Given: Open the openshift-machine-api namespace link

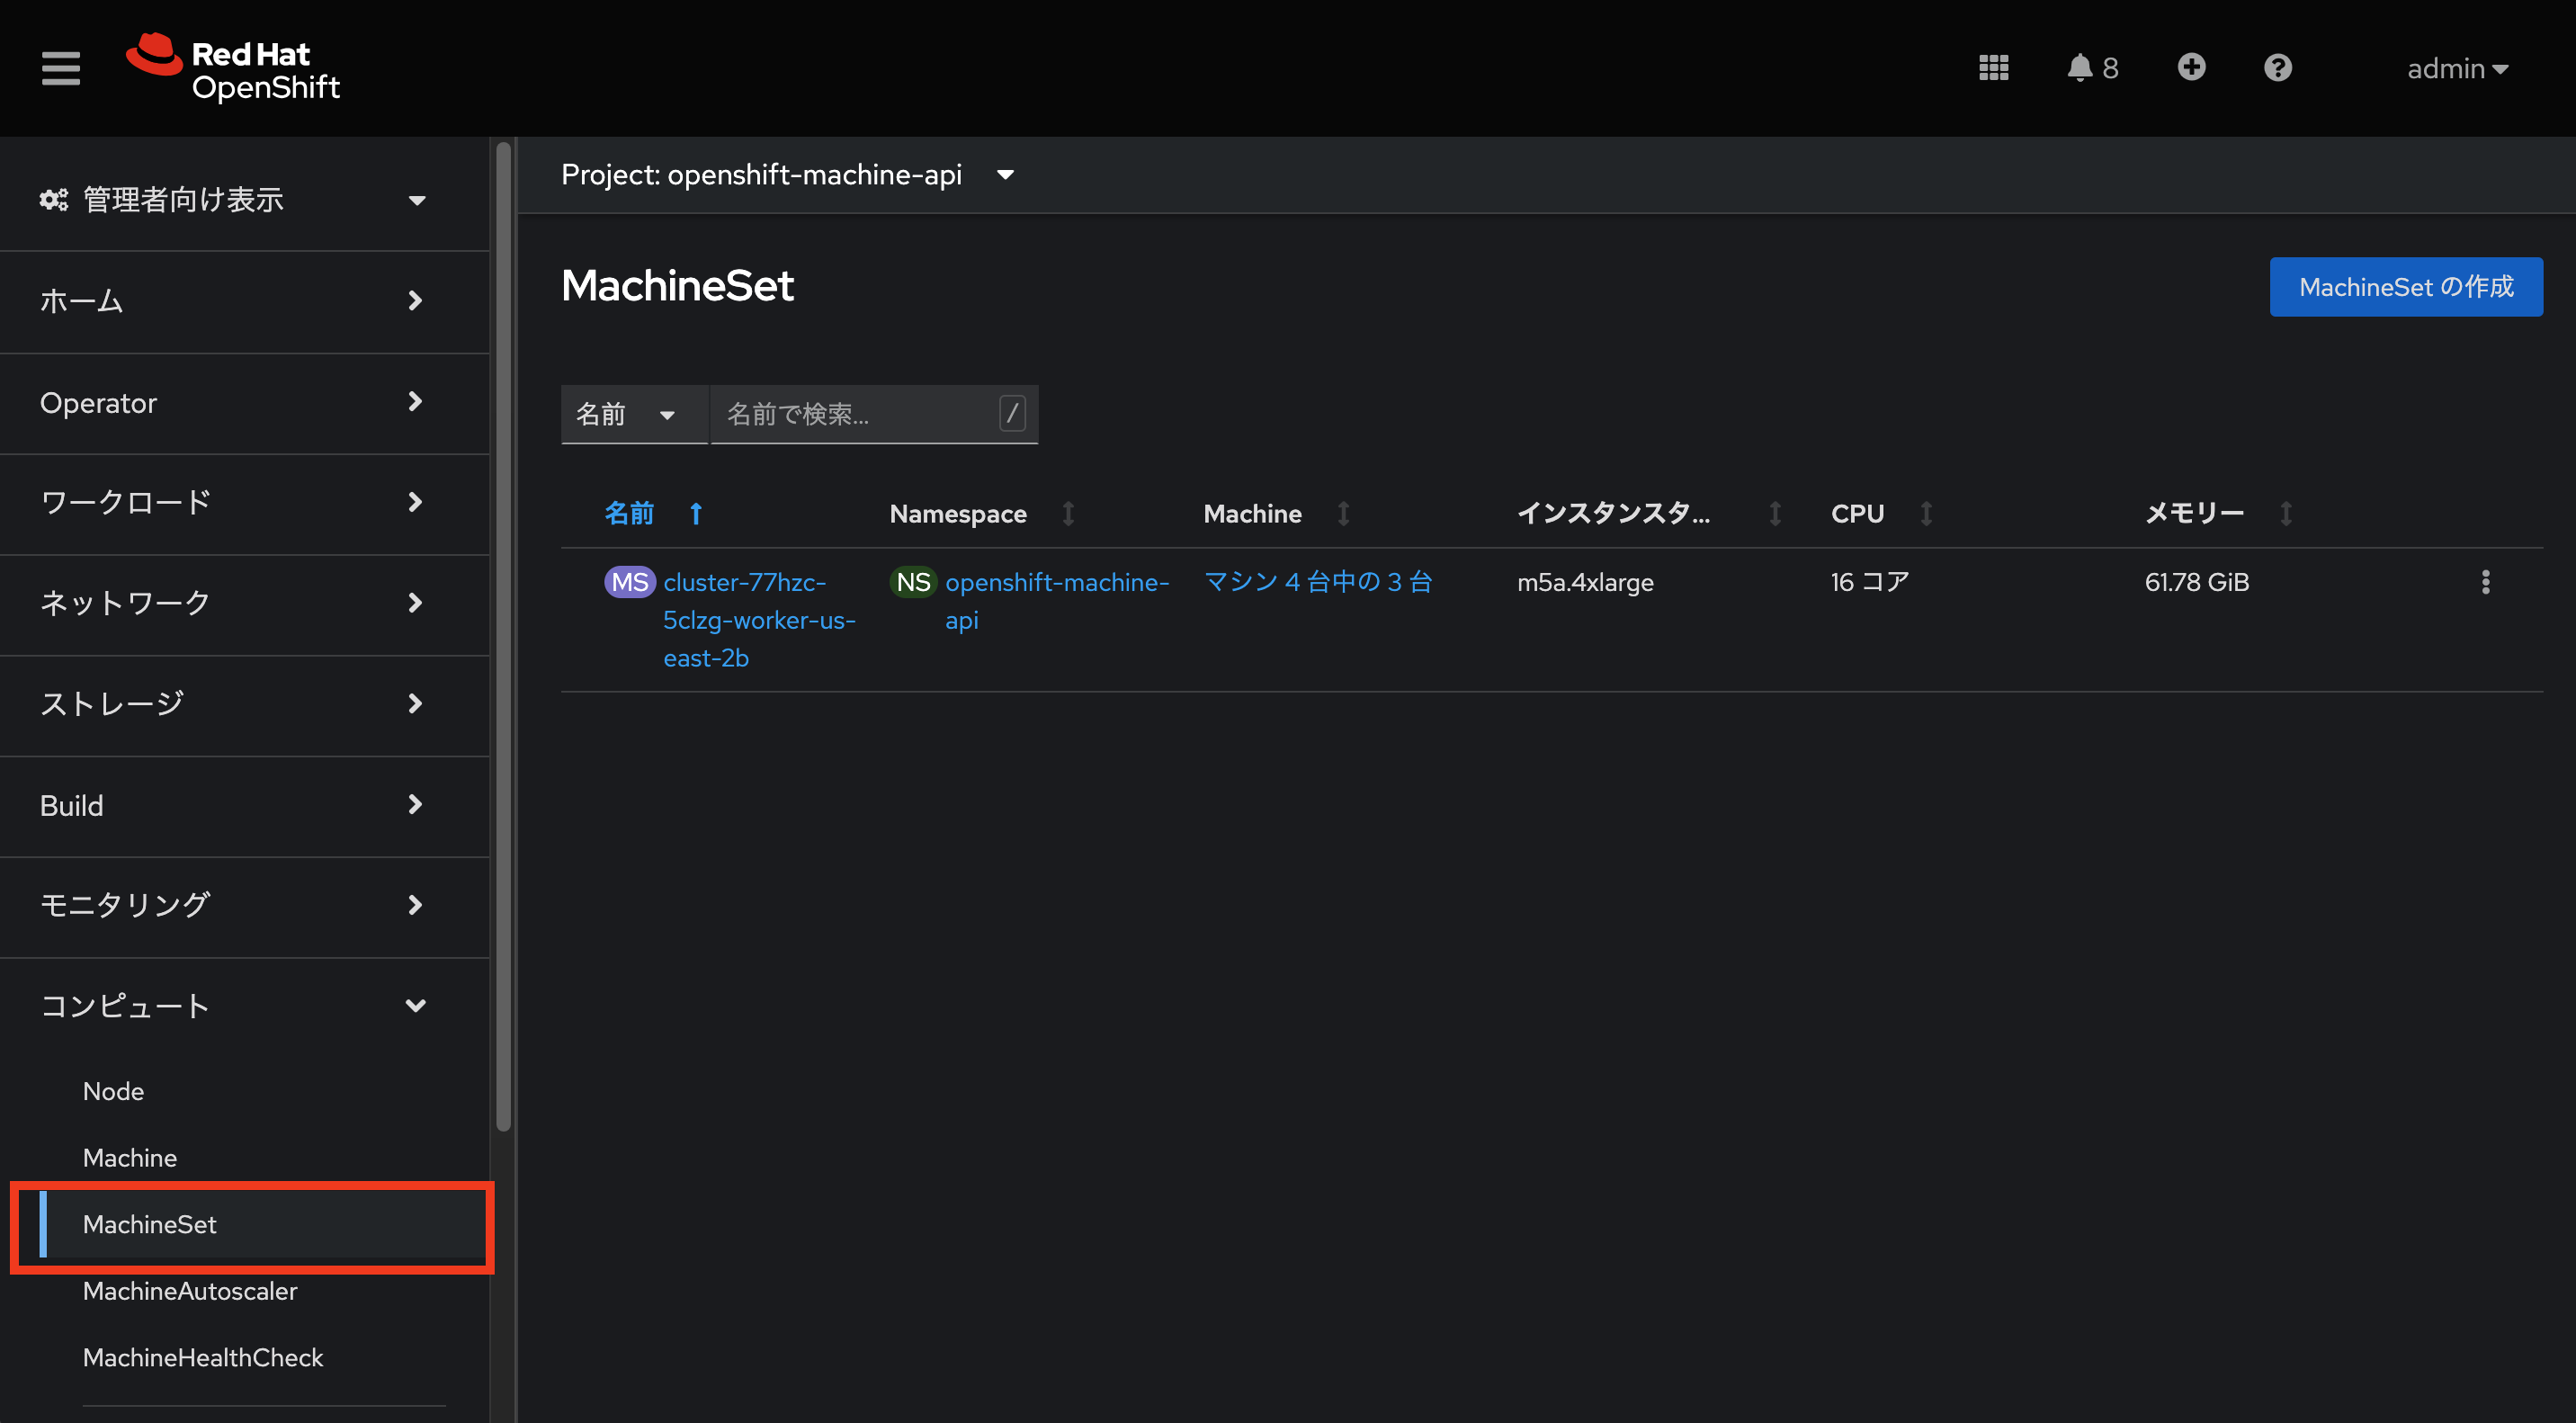Looking at the screenshot, I should [x=1057, y=601].
